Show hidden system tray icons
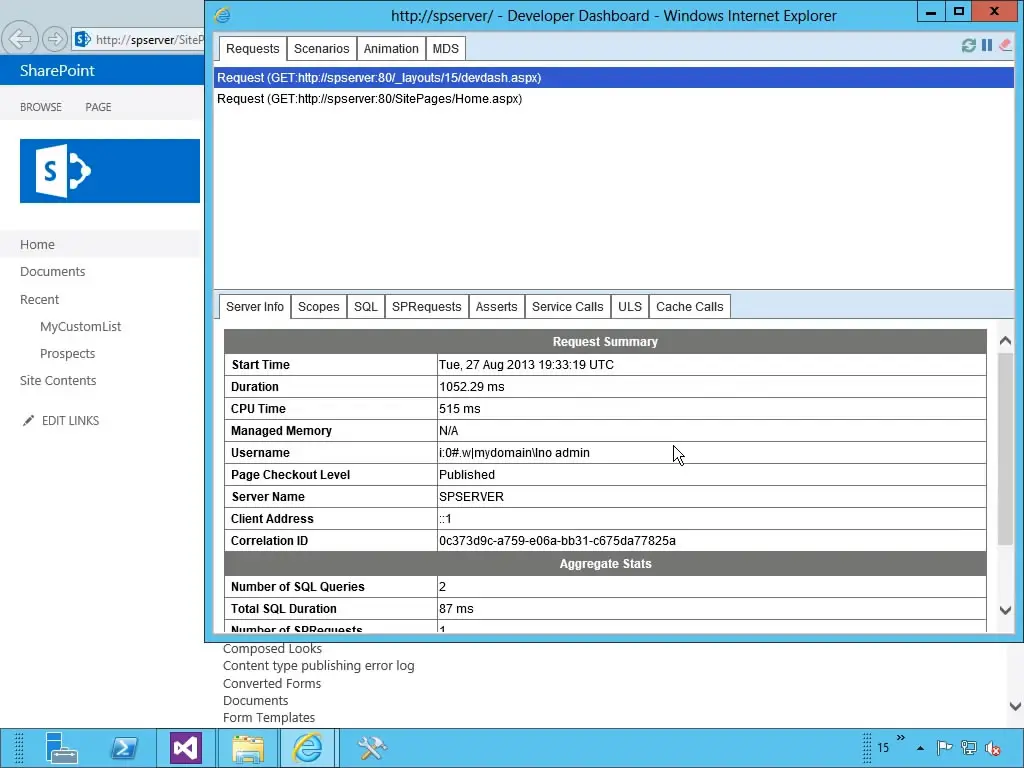The width and height of the screenshot is (1024, 768). tap(920, 748)
